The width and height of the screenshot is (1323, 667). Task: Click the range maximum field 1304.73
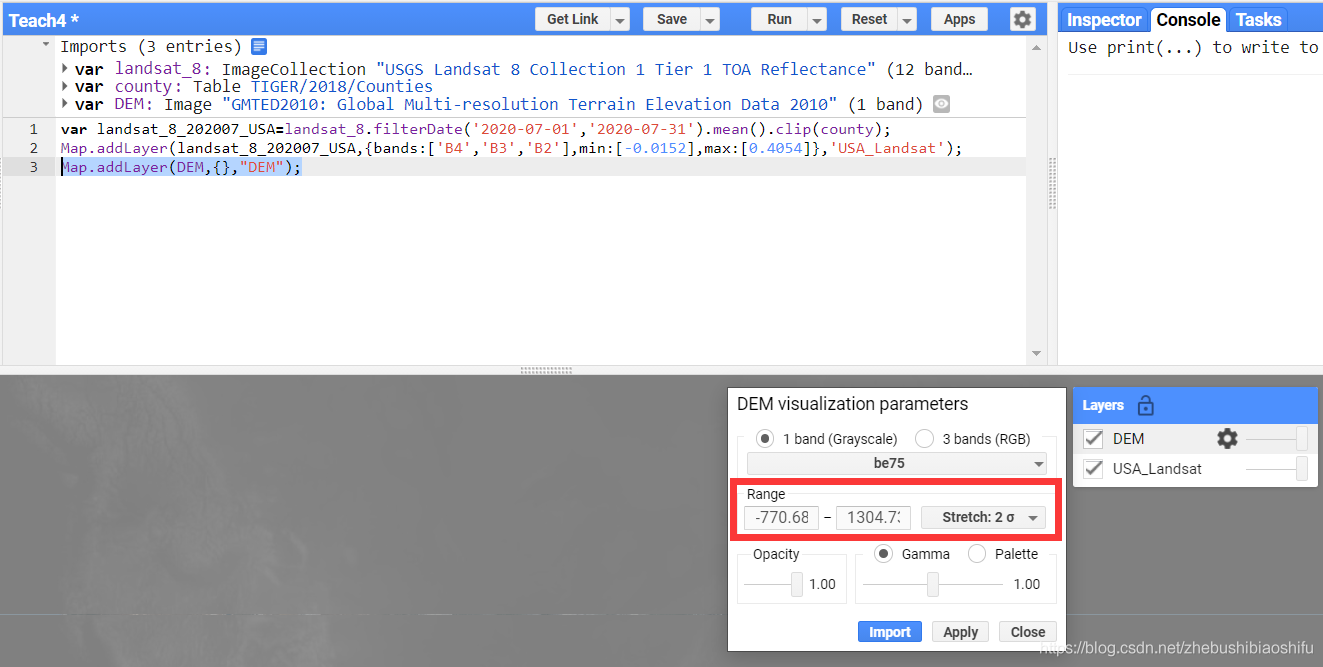tap(873, 517)
